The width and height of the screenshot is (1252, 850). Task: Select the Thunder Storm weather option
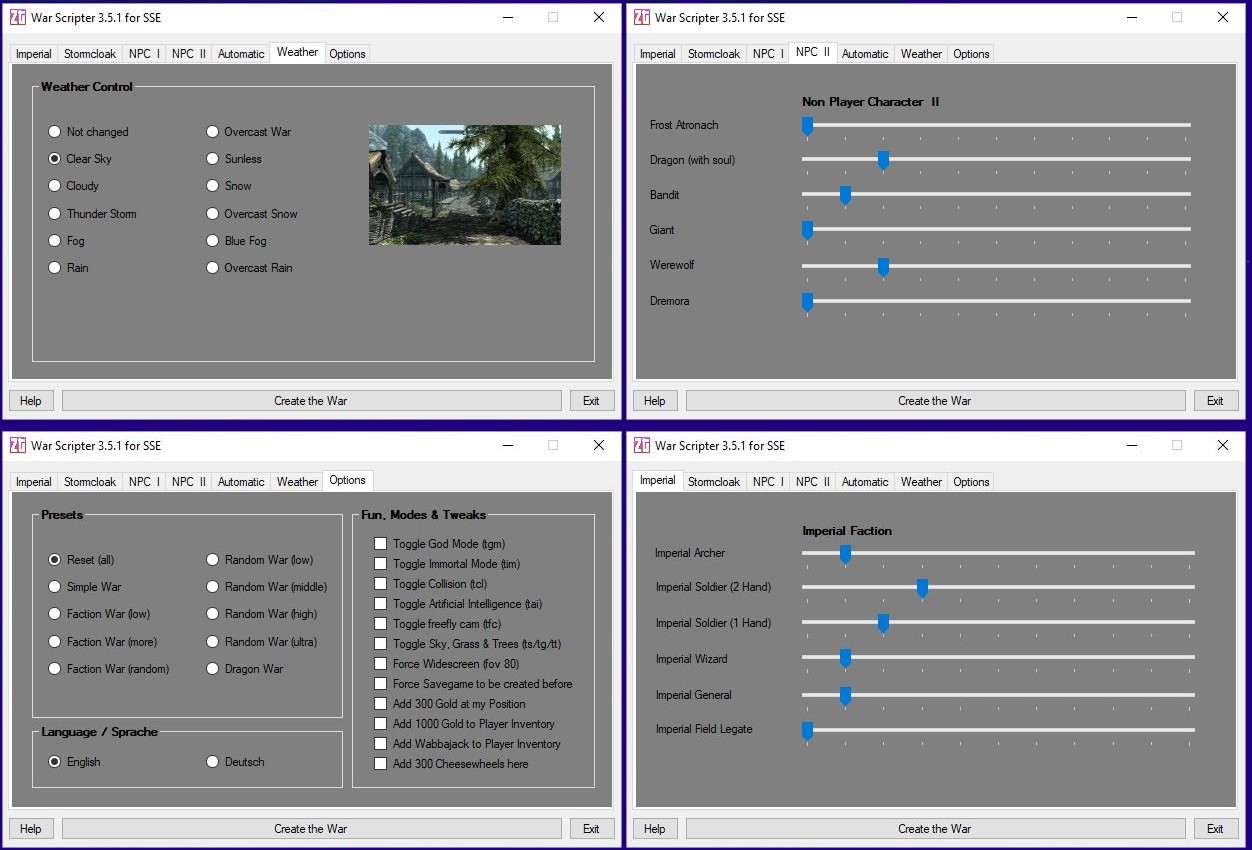click(x=55, y=214)
